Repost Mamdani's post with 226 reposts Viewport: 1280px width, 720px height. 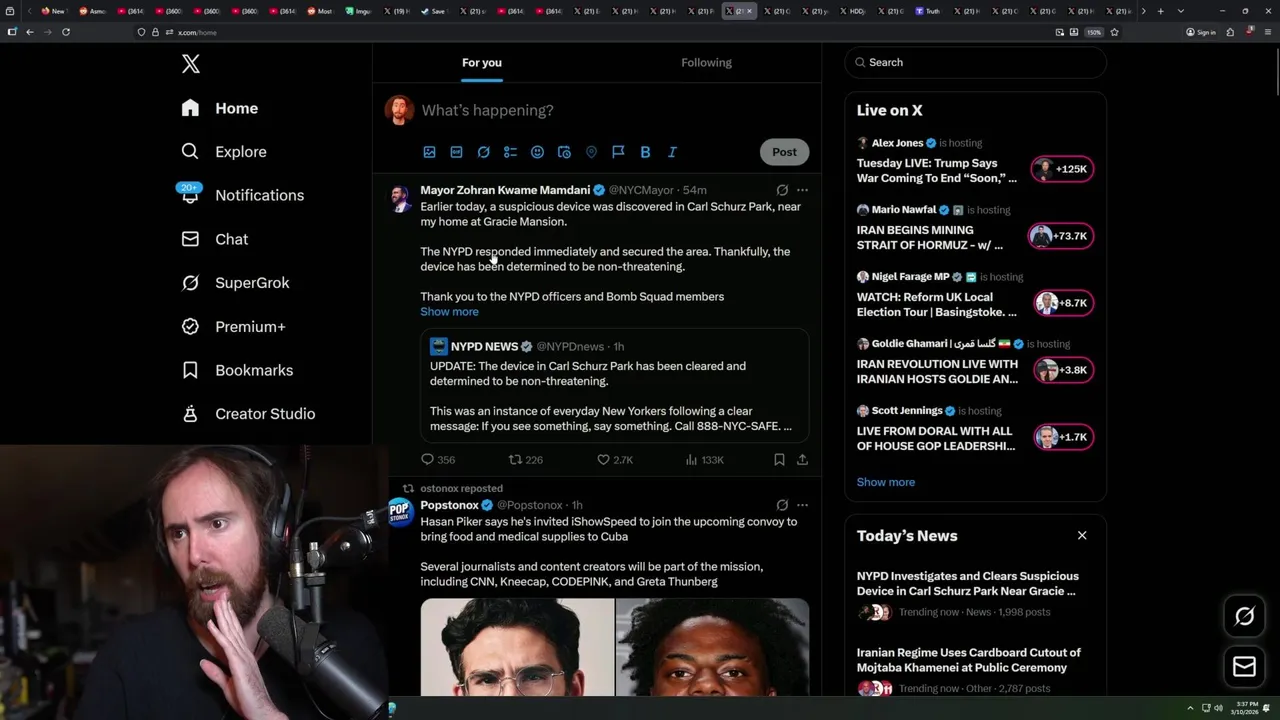point(526,460)
